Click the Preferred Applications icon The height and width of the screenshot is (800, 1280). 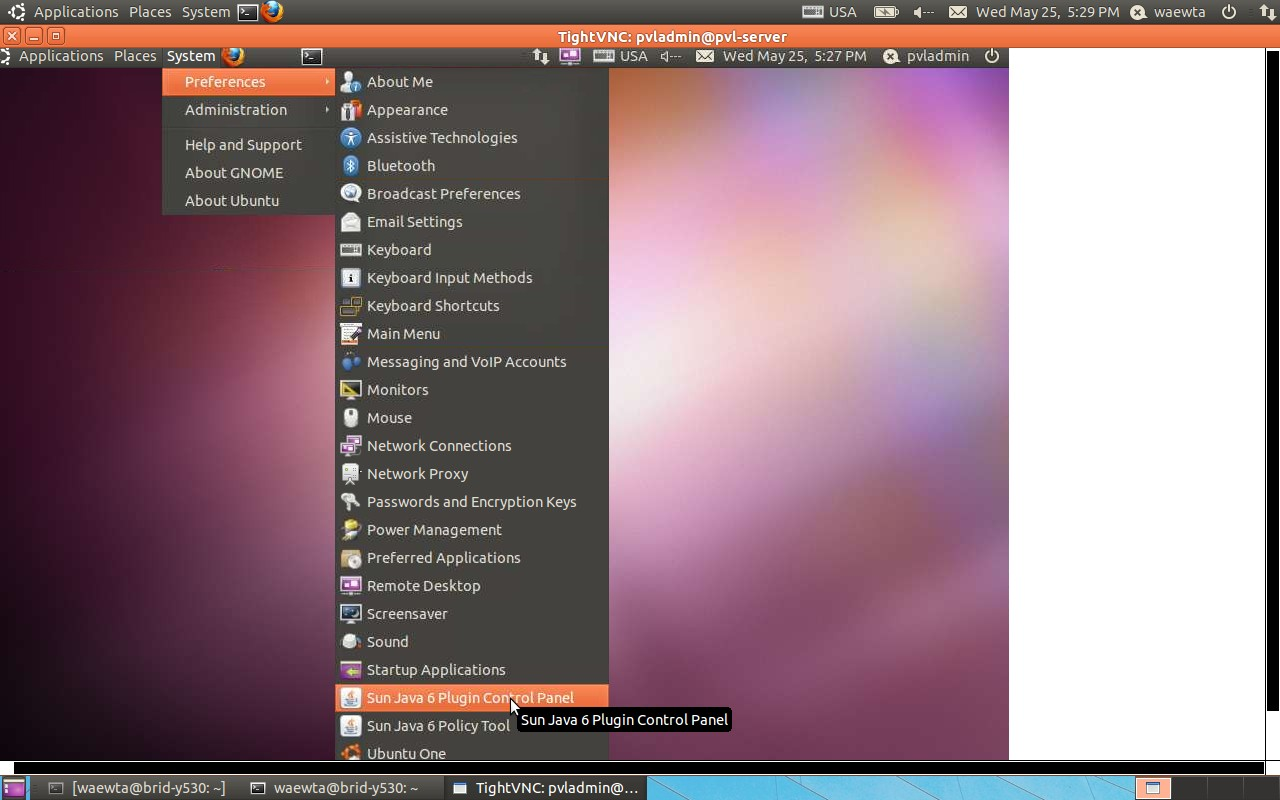tap(350, 558)
